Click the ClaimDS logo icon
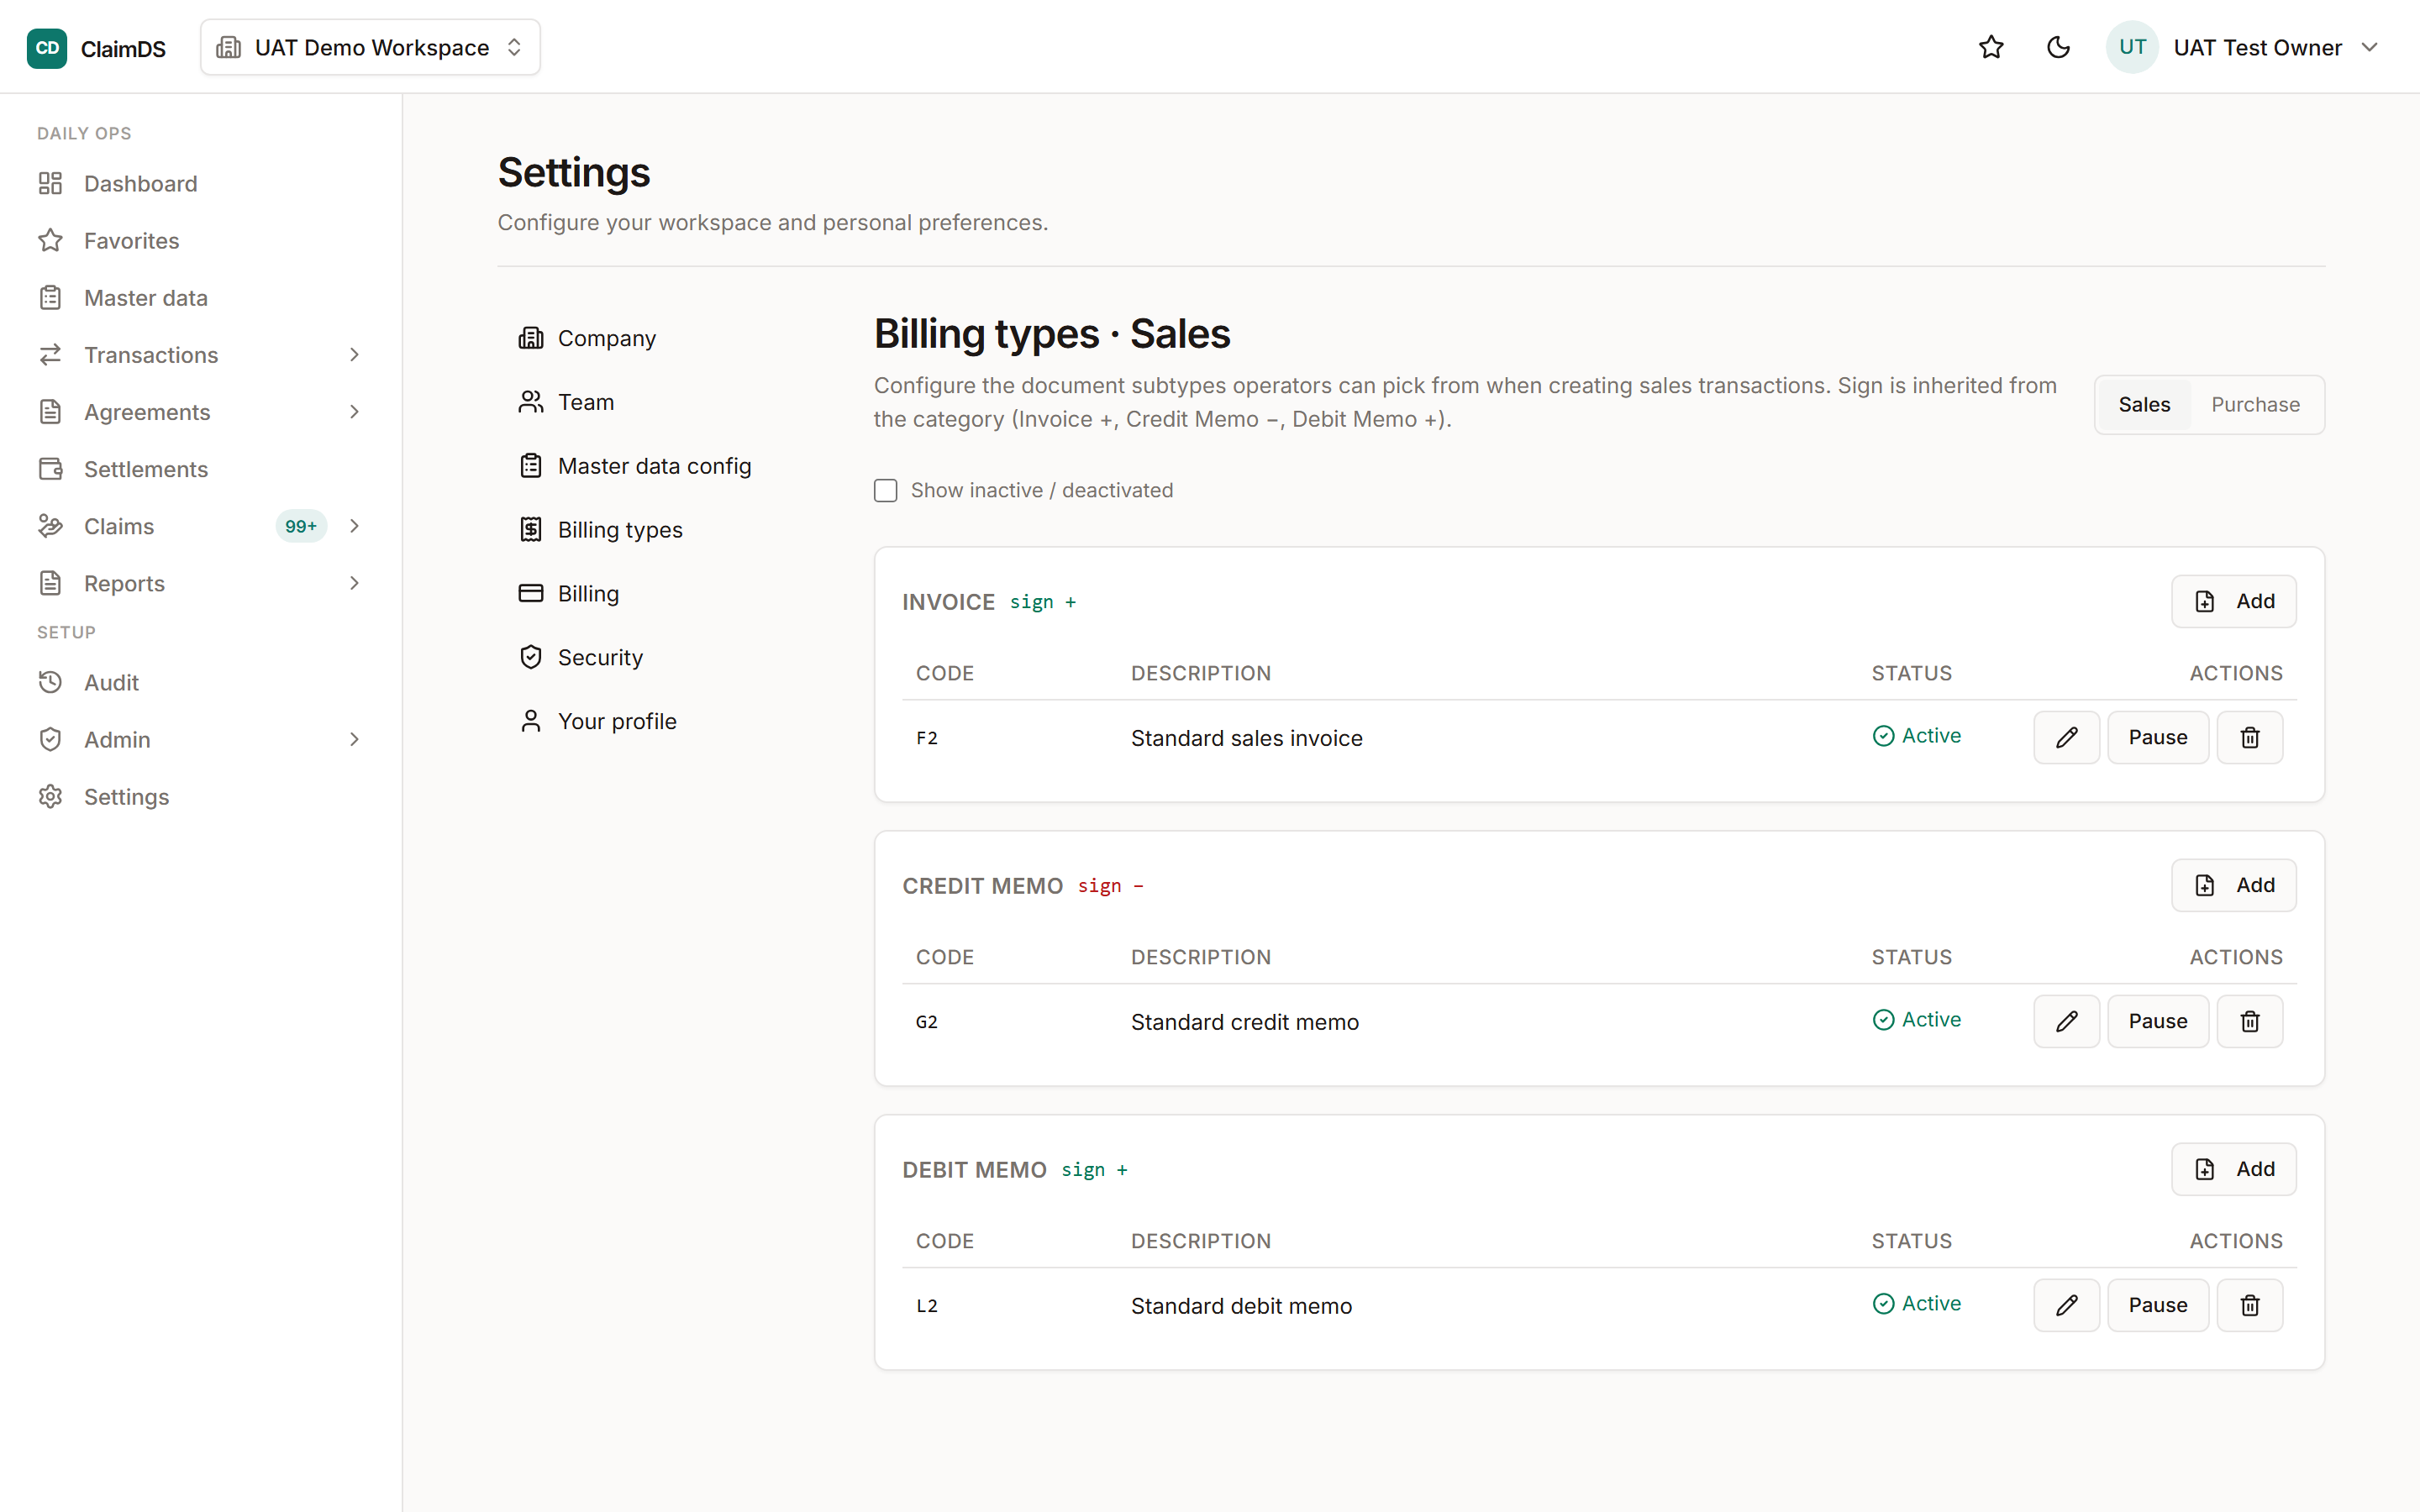 [47, 48]
